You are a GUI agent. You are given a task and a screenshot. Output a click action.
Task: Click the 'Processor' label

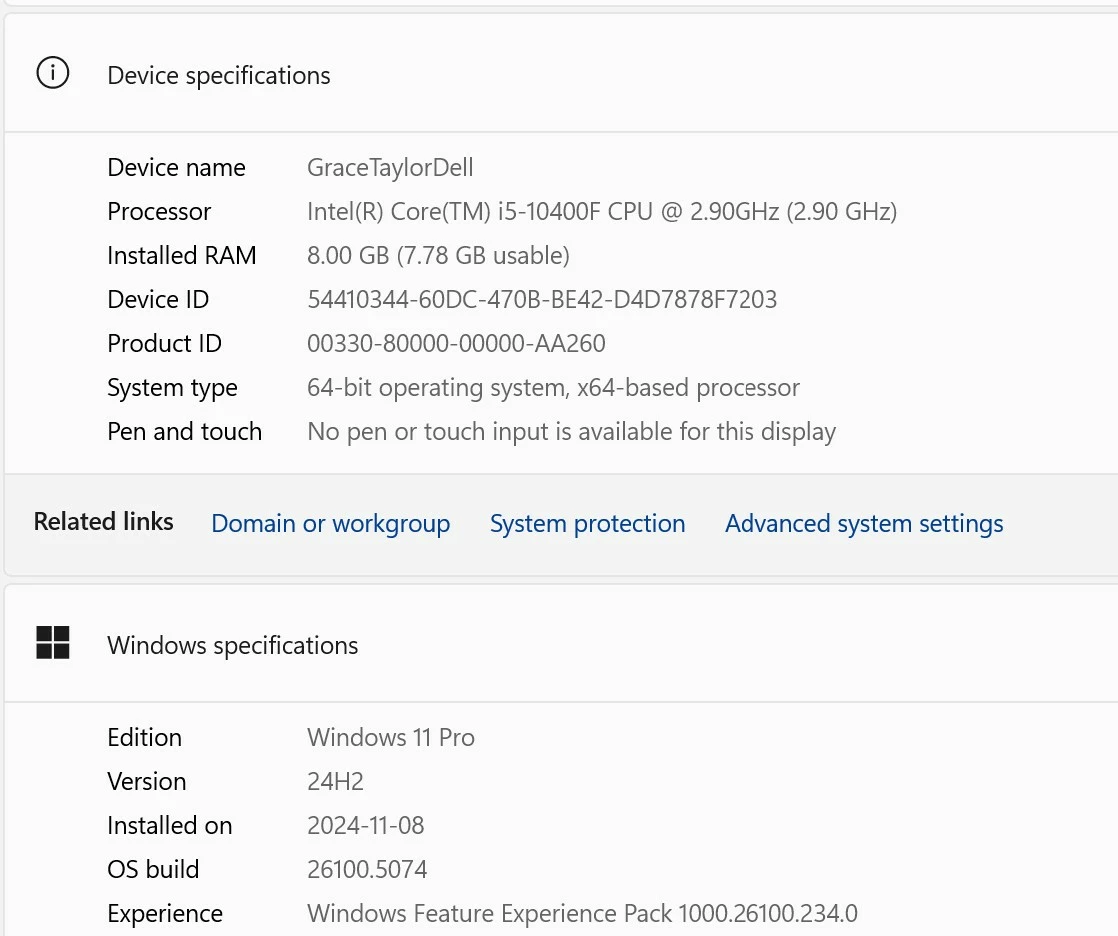click(159, 212)
